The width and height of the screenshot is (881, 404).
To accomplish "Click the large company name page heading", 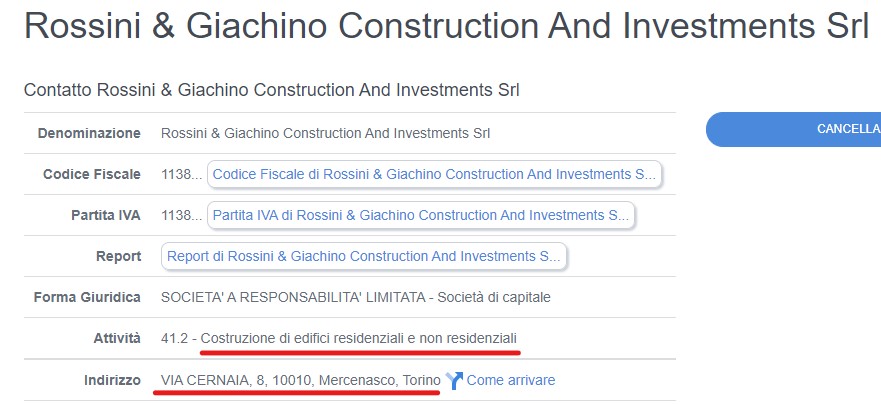I will click(x=446, y=27).
